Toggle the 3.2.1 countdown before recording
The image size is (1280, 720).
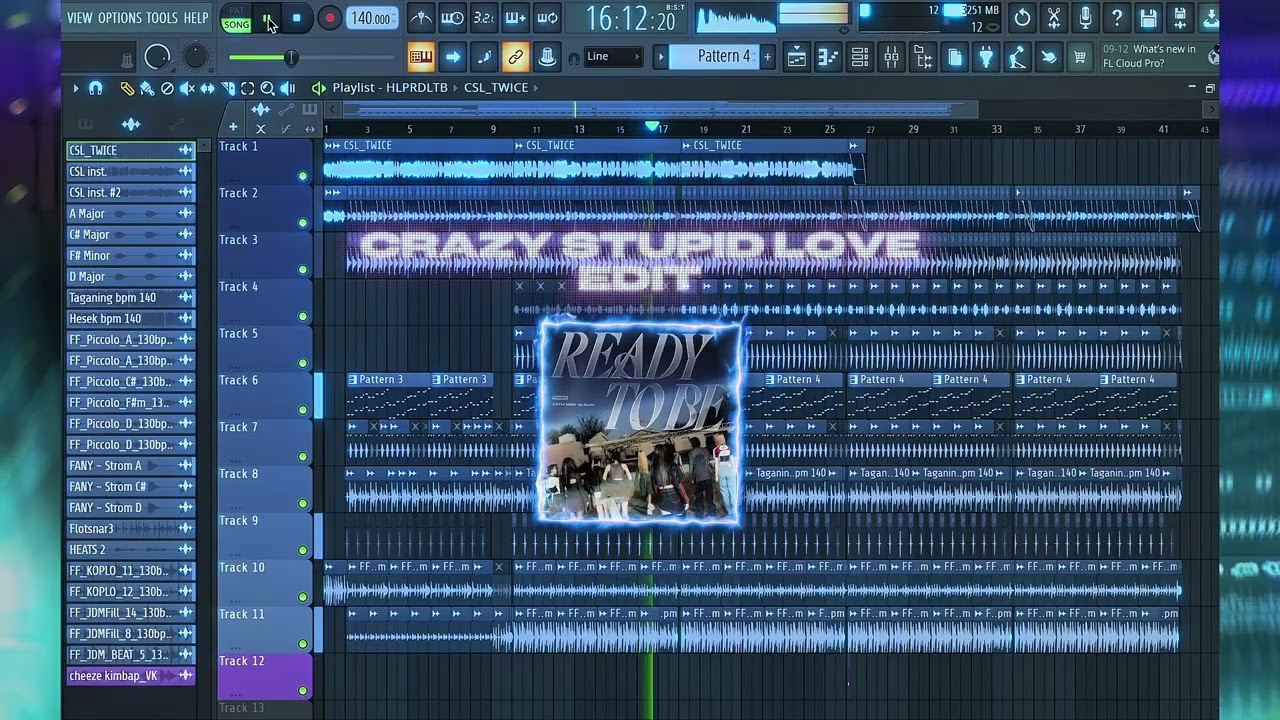pyautogui.click(x=483, y=18)
